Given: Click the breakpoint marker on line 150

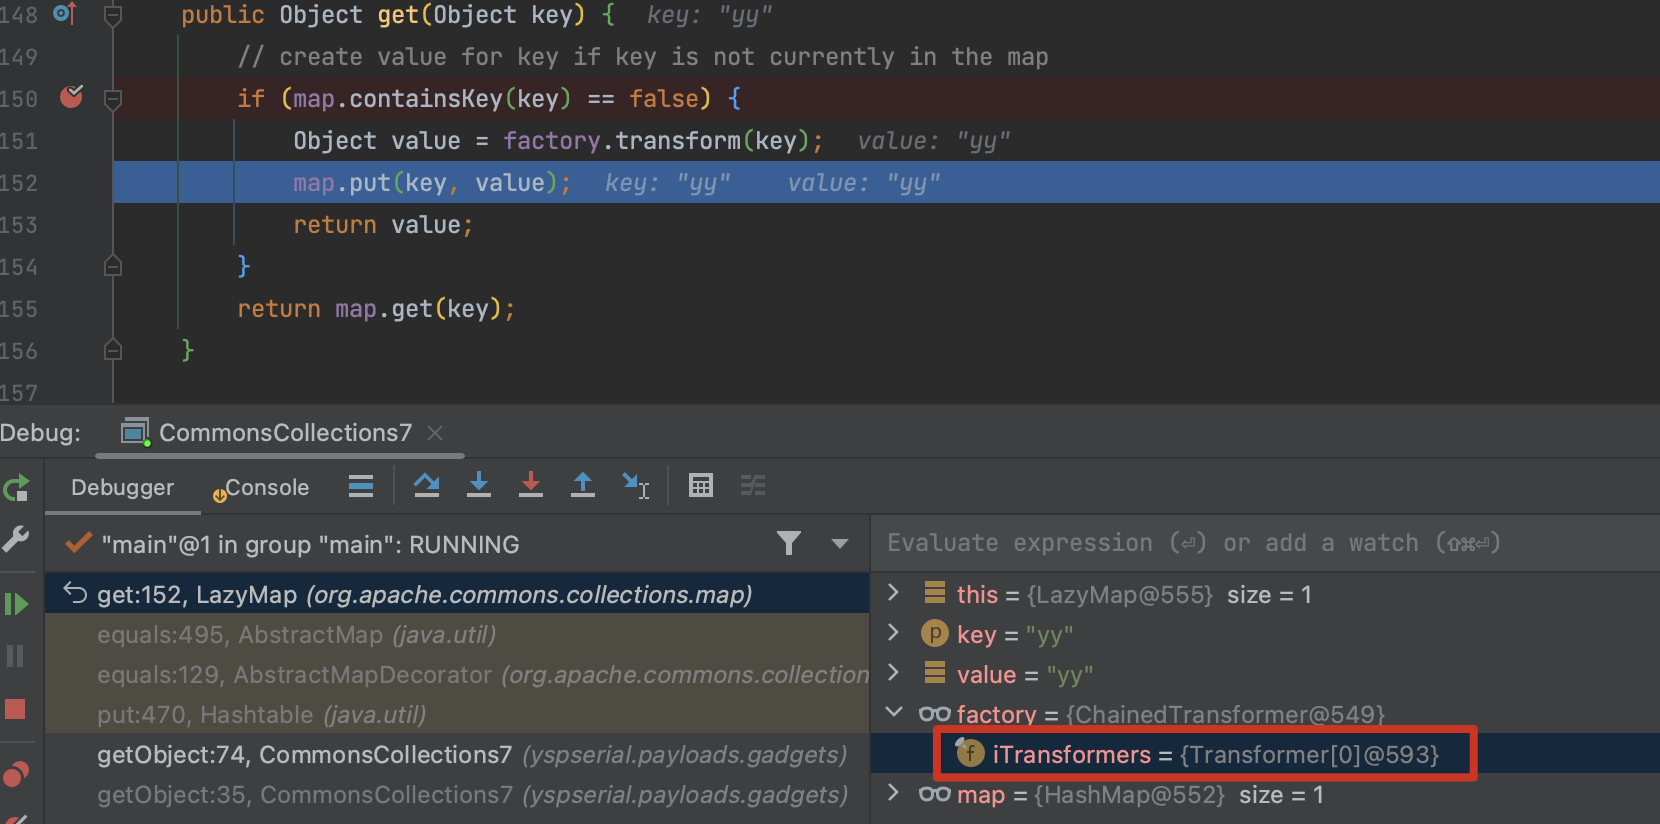Looking at the screenshot, I should point(72,97).
